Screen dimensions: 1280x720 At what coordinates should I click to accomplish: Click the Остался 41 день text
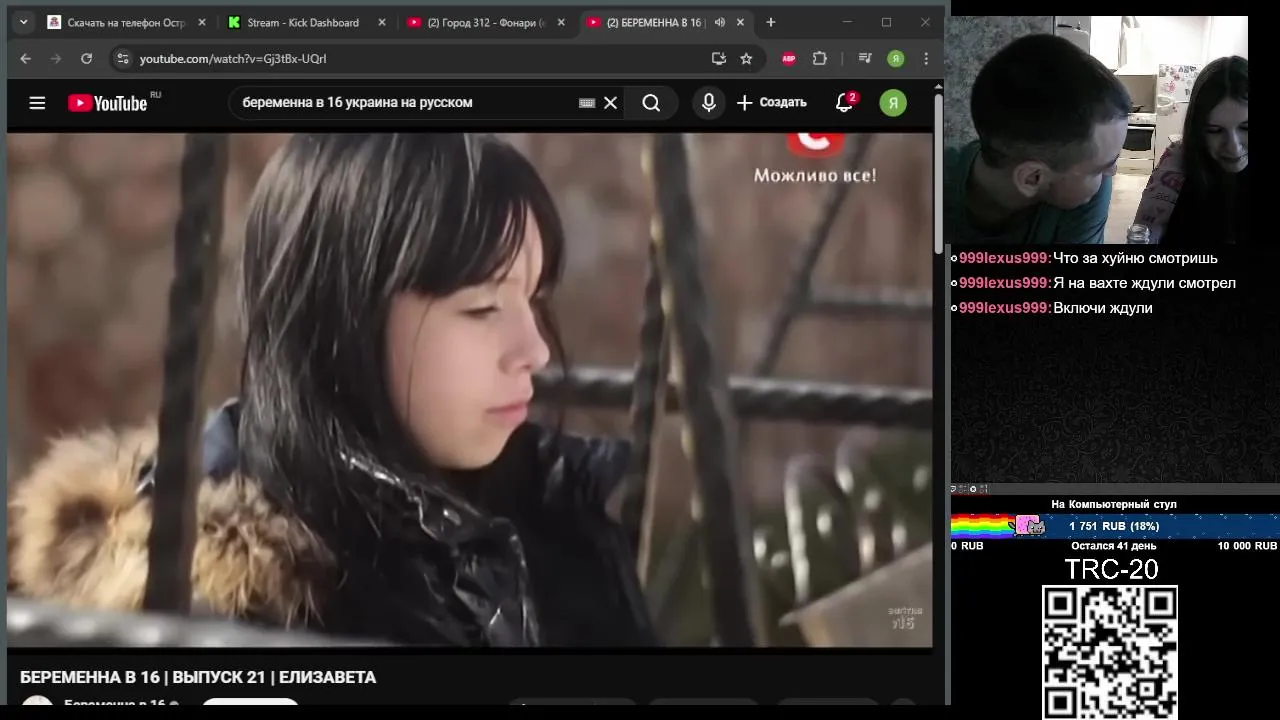1114,546
